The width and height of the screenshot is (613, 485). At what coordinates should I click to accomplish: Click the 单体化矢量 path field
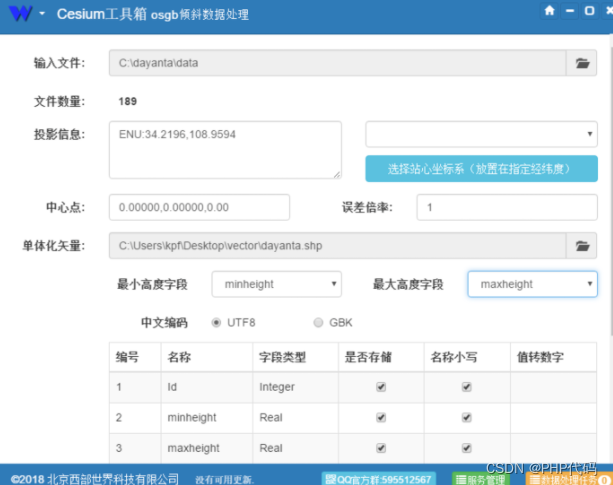(x=337, y=246)
